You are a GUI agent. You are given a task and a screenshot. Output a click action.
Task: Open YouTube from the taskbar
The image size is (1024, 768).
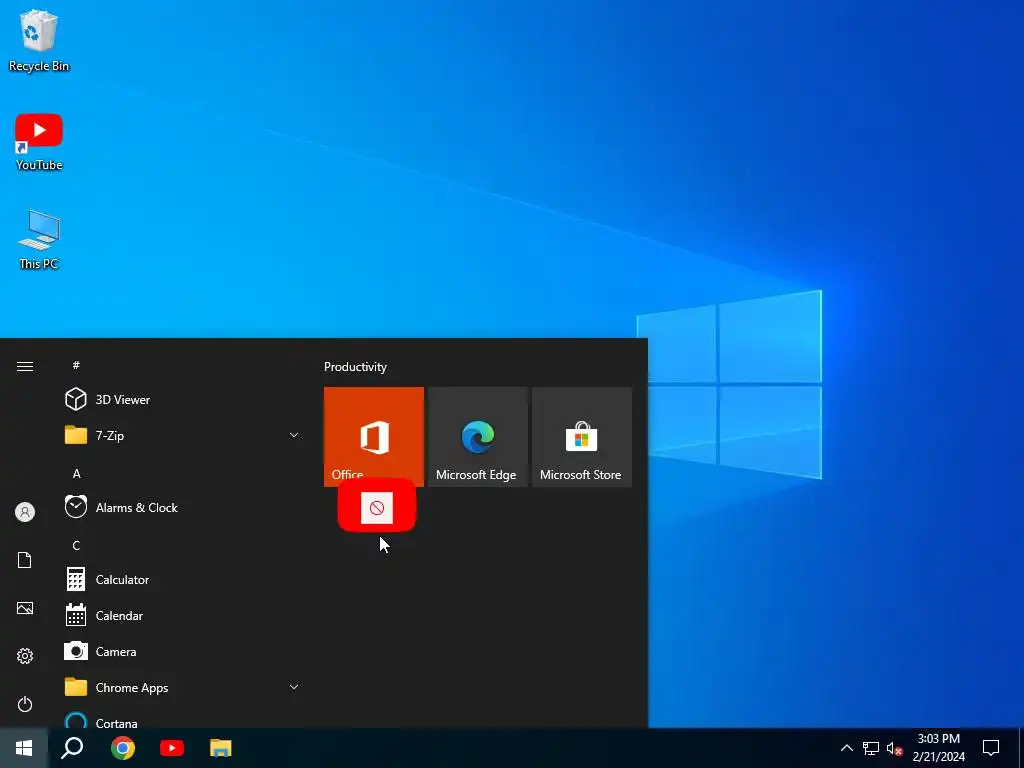point(172,748)
